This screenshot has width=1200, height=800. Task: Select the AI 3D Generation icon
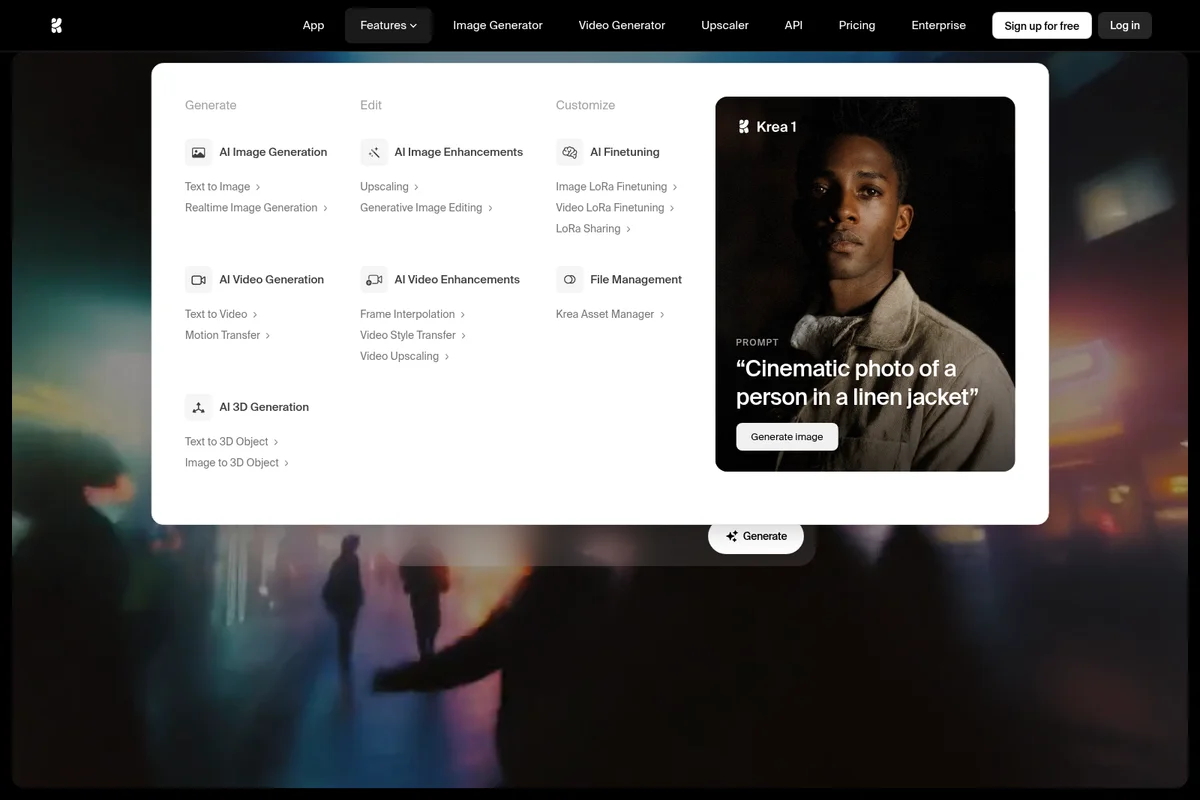point(198,406)
